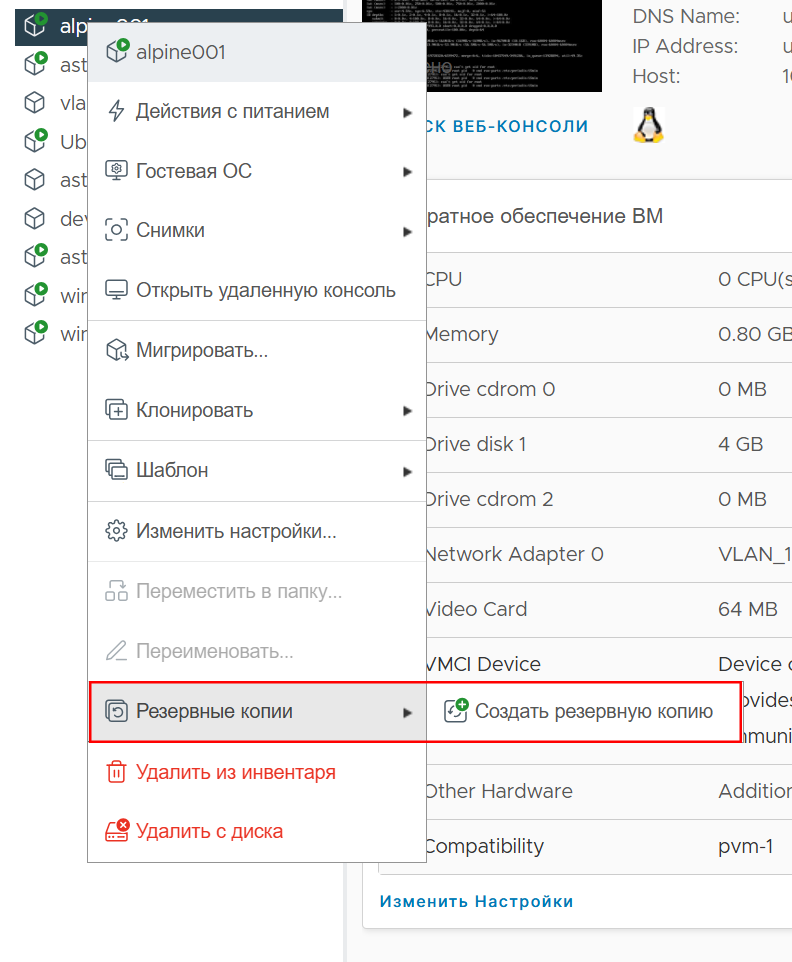The height and width of the screenshot is (962, 792).
Task: Click the Изменить Настройки link
Action: (476, 901)
